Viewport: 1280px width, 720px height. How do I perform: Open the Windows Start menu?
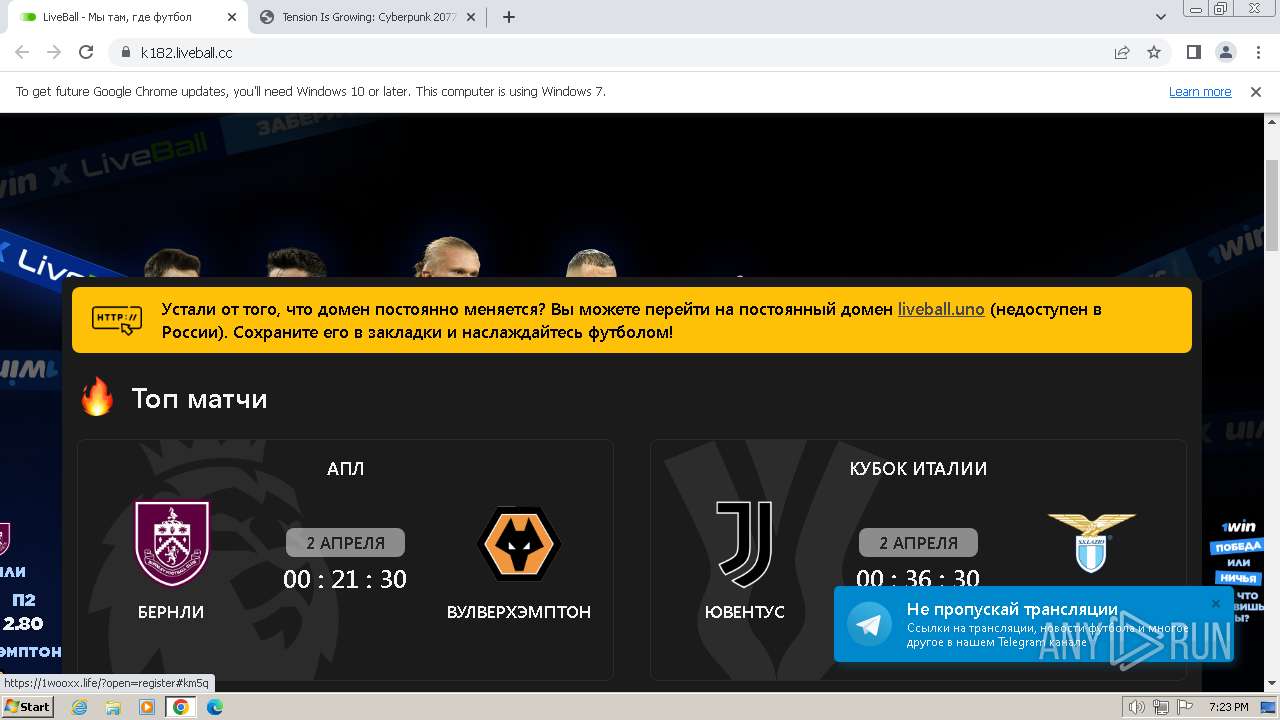[28, 707]
